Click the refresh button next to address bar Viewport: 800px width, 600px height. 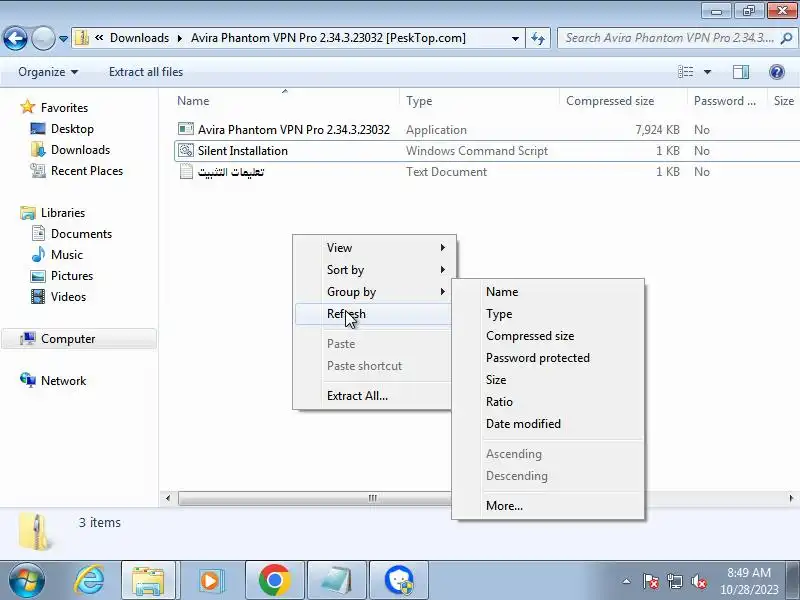(538, 38)
